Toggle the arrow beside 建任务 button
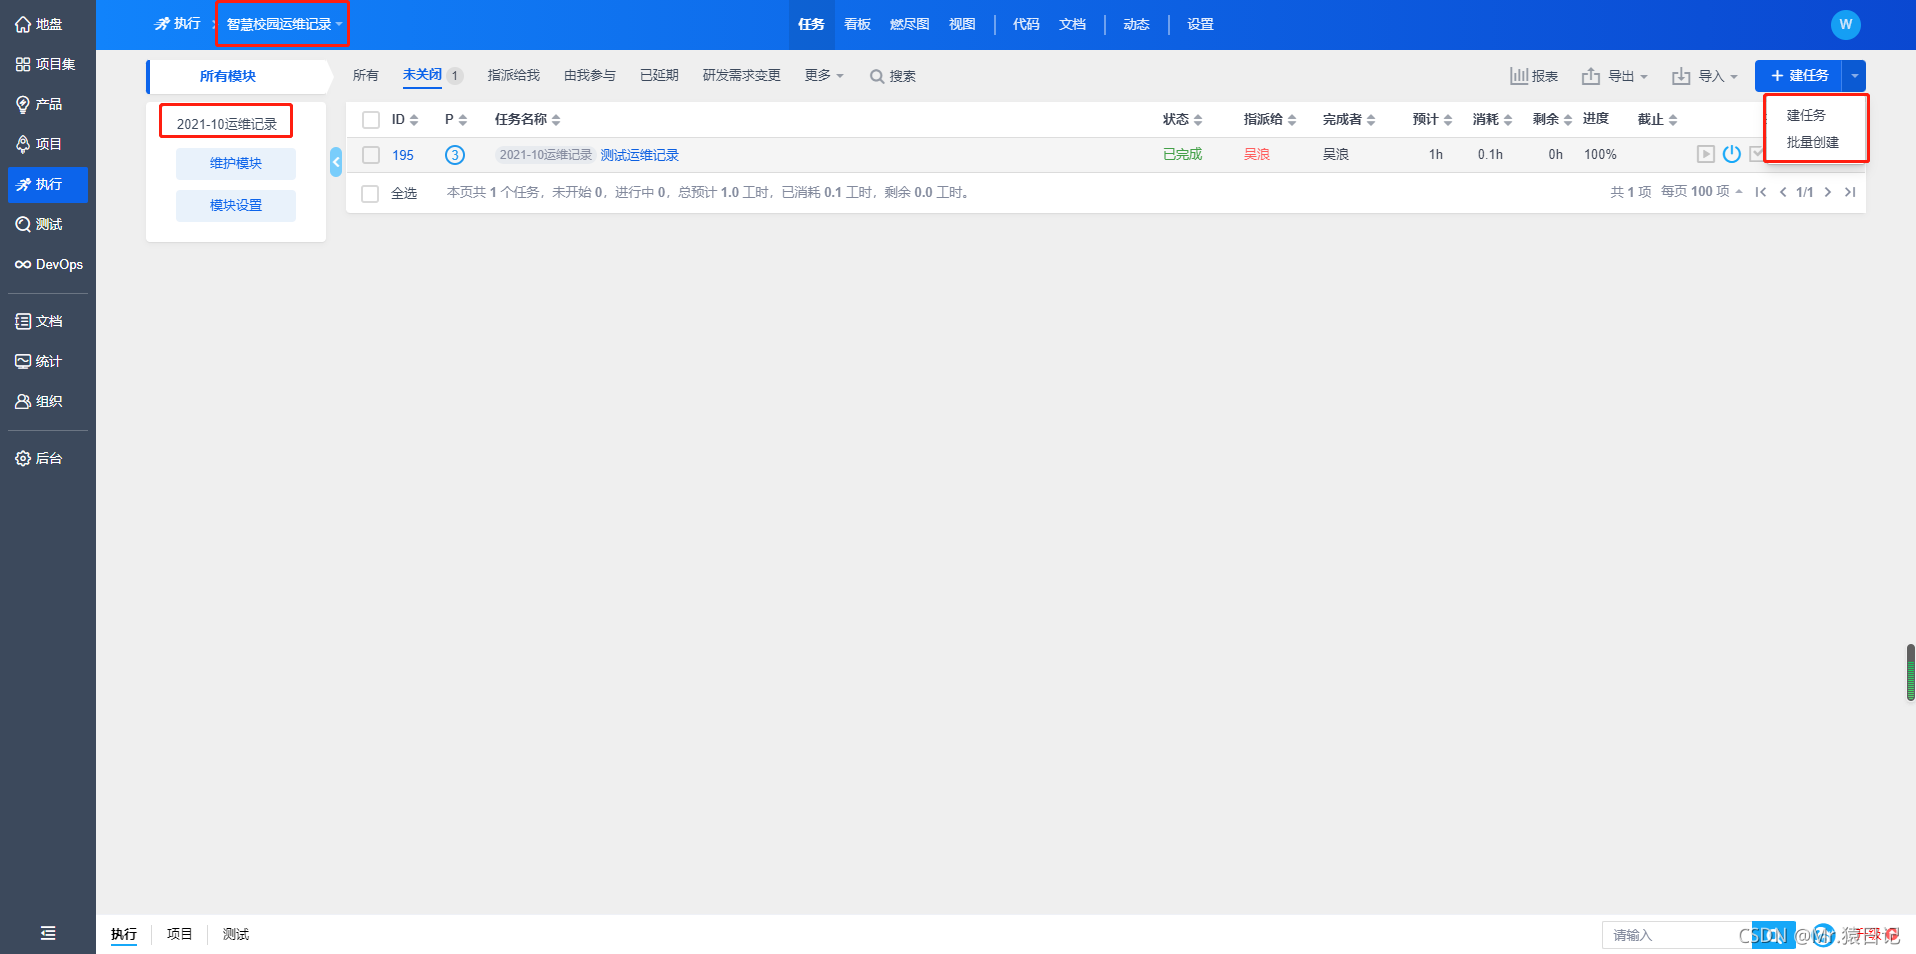Viewport: 1916px width, 954px height. coord(1854,76)
